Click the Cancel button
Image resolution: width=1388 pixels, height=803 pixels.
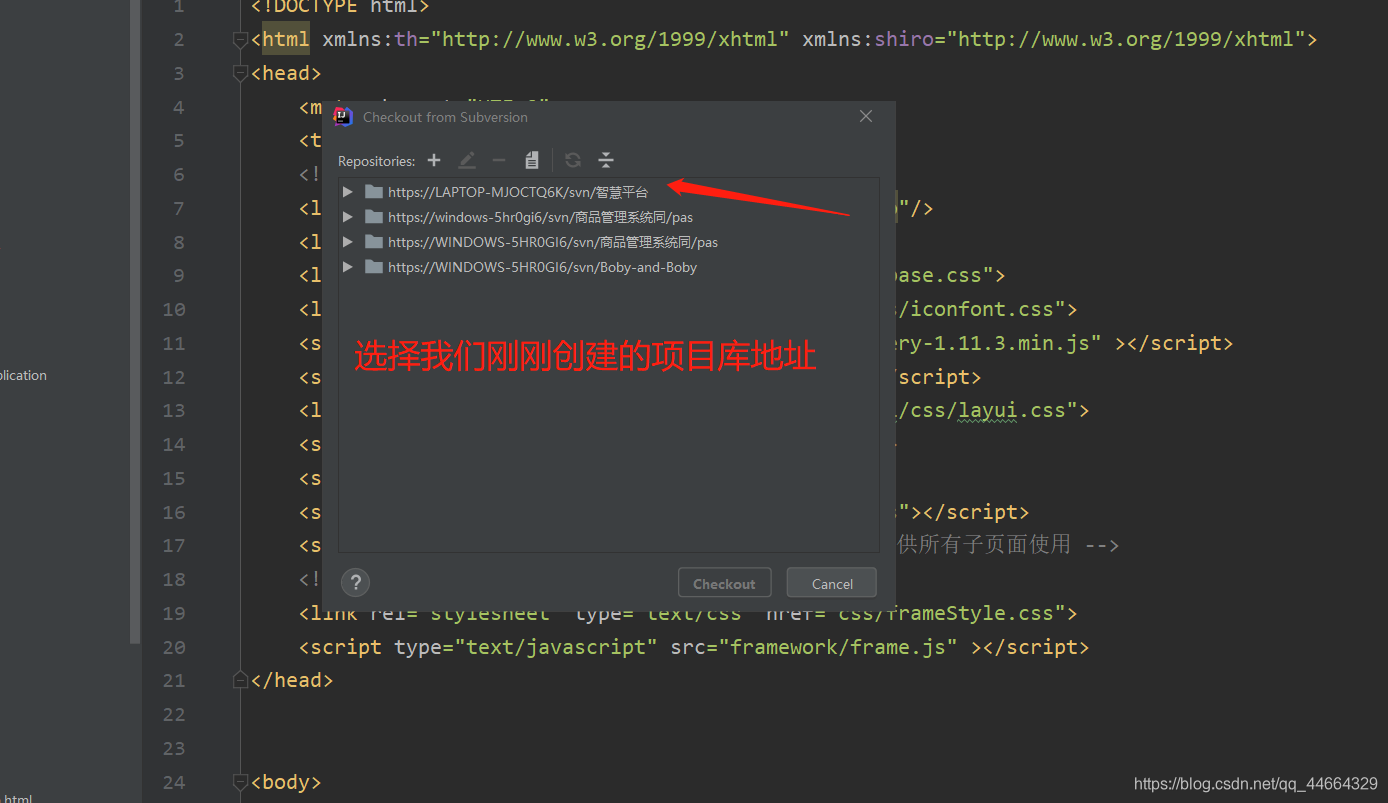(x=832, y=583)
